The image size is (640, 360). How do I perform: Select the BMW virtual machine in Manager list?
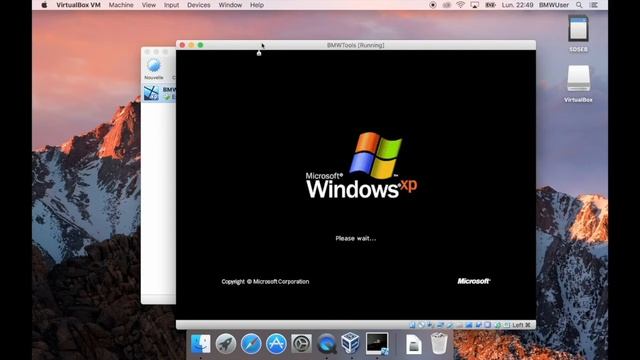159,93
